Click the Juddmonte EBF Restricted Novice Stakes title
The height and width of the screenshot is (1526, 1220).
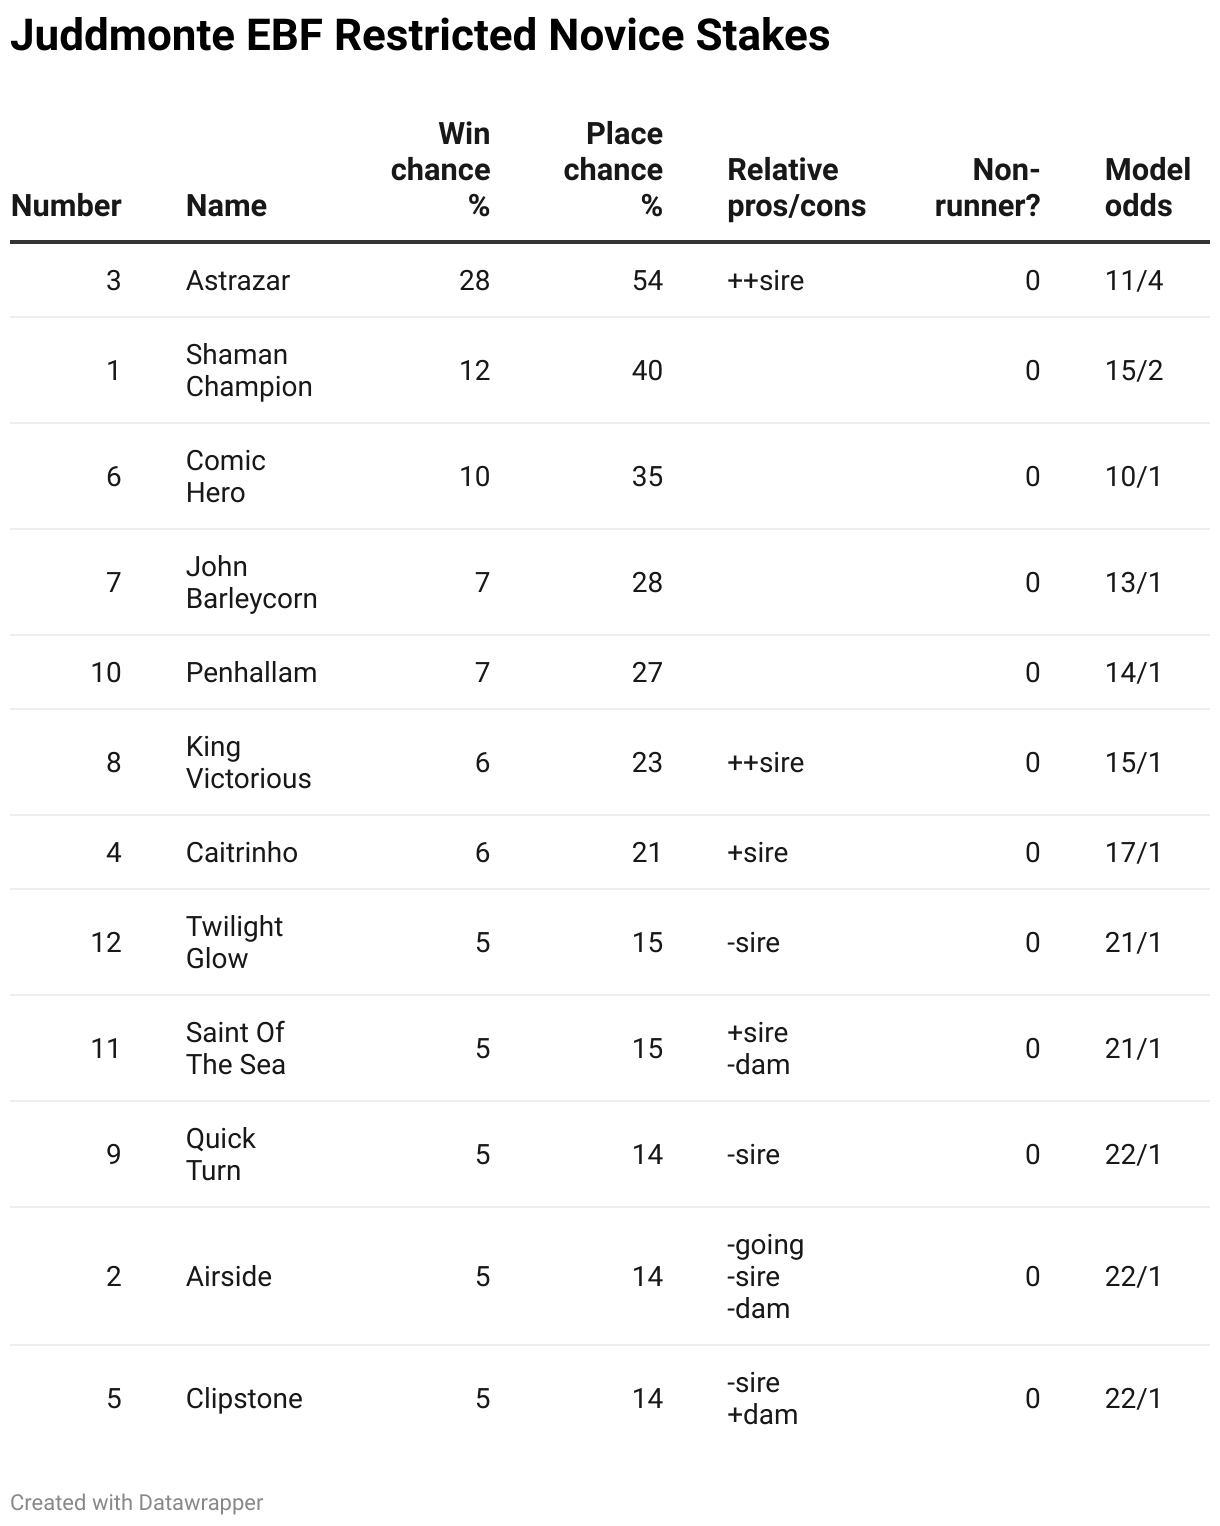pyautogui.click(x=420, y=36)
